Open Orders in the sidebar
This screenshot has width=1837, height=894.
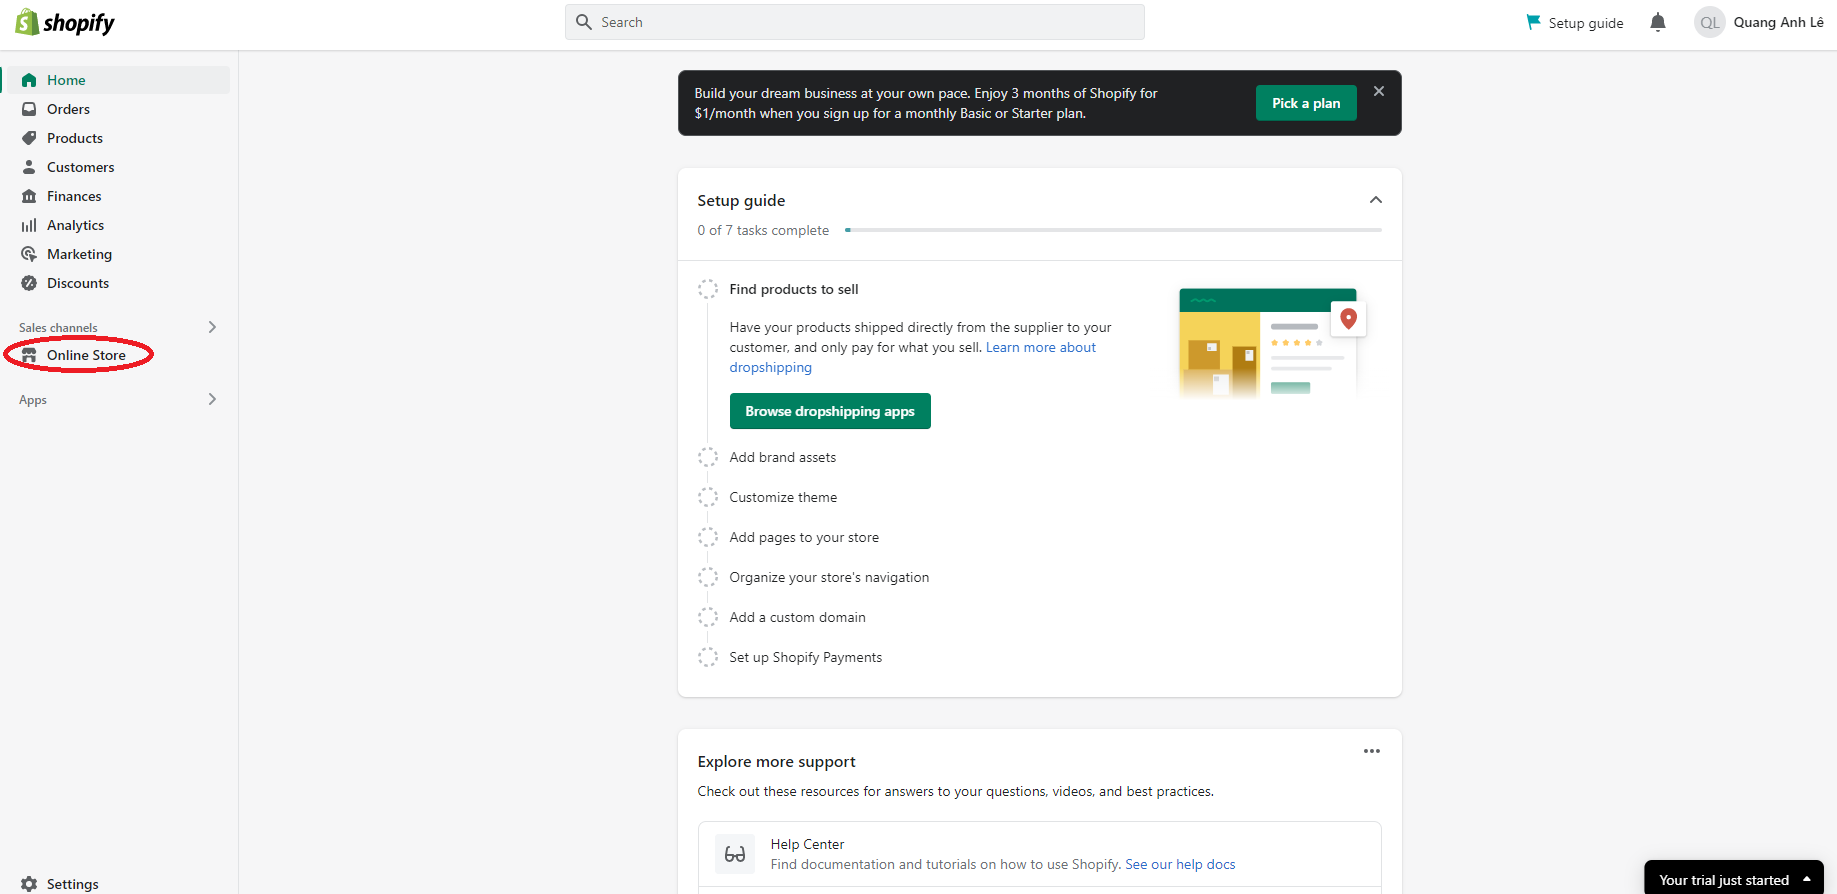pos(68,109)
